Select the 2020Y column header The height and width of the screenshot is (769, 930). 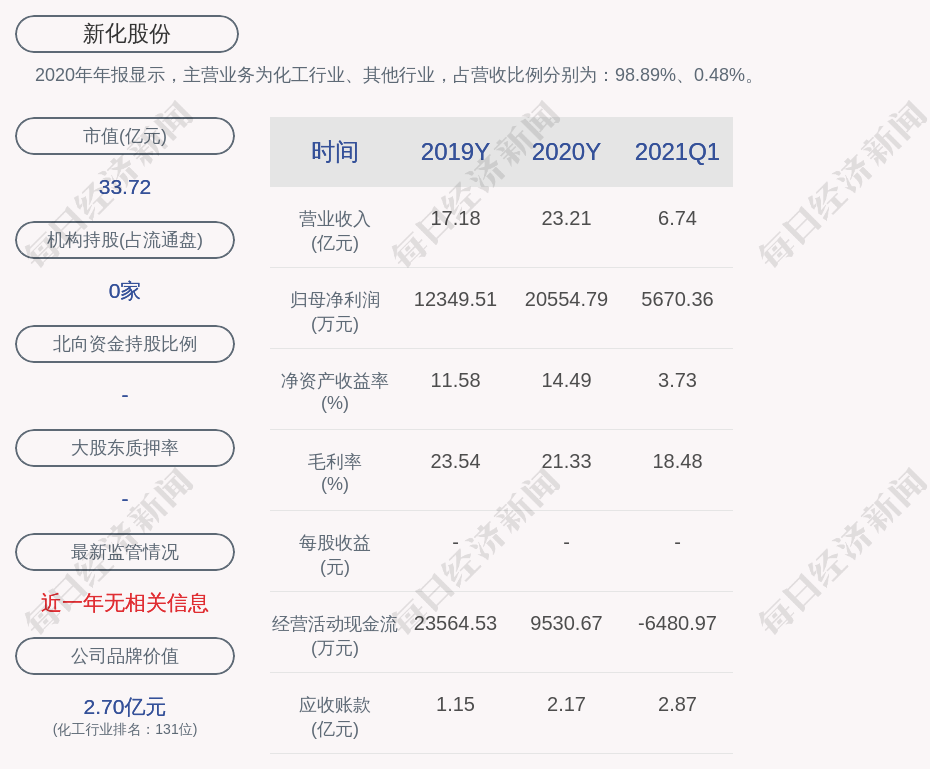[x=566, y=151]
